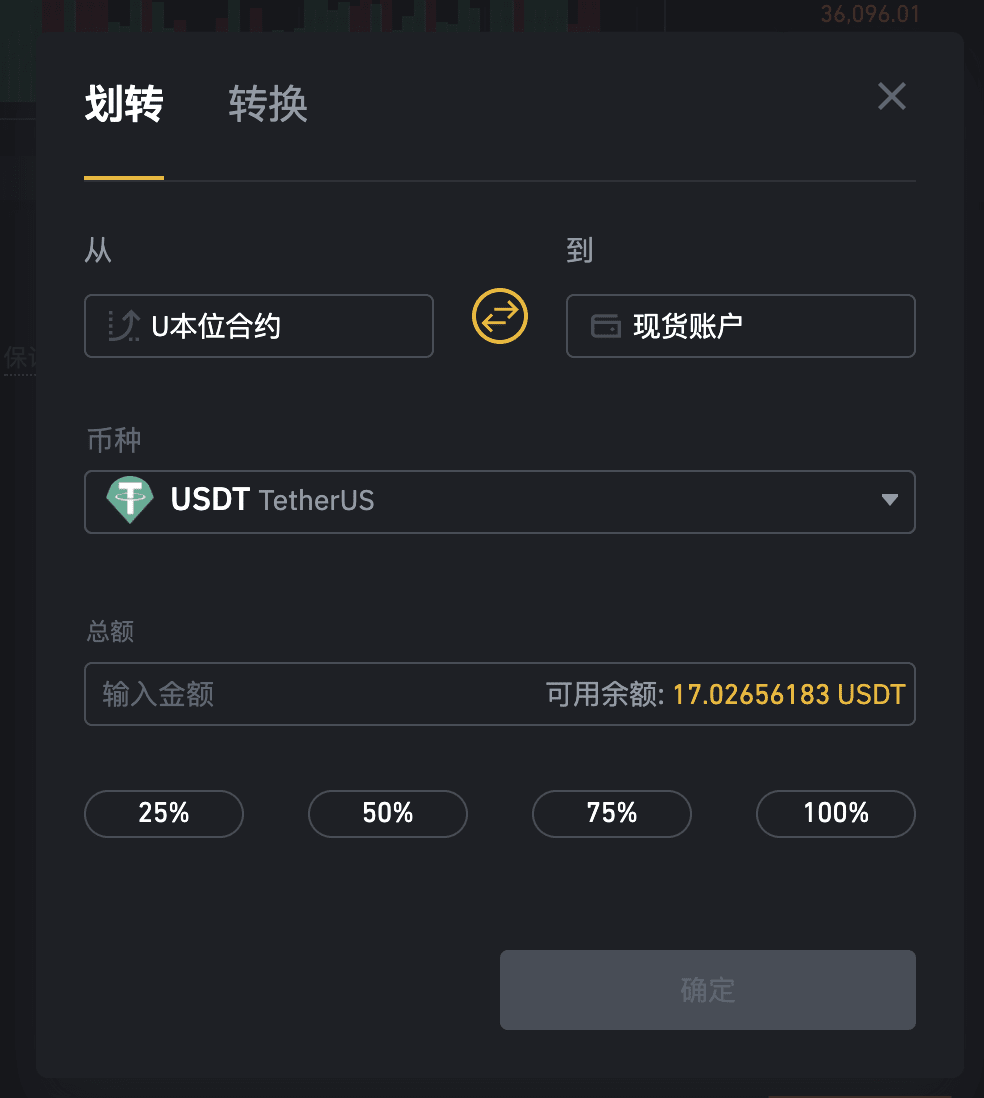The width and height of the screenshot is (984, 1098).
Task: Choose the 100% amount option
Action: tap(836, 814)
